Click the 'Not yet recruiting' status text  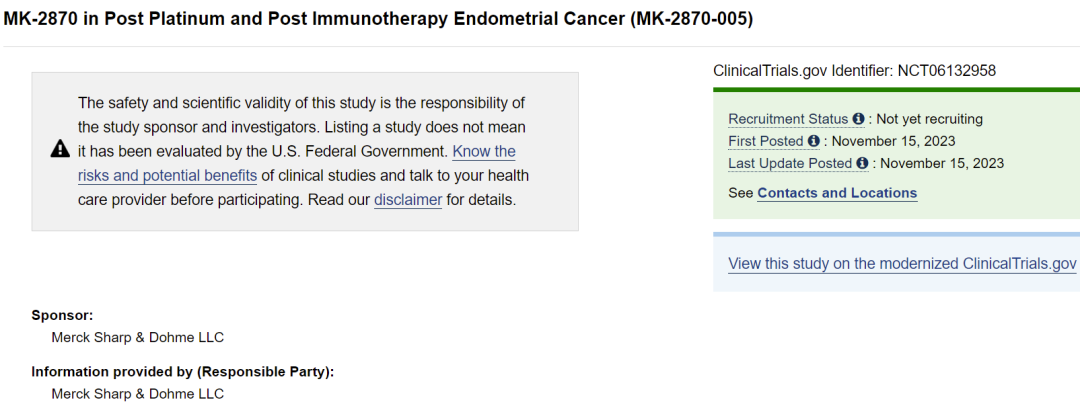click(929, 119)
